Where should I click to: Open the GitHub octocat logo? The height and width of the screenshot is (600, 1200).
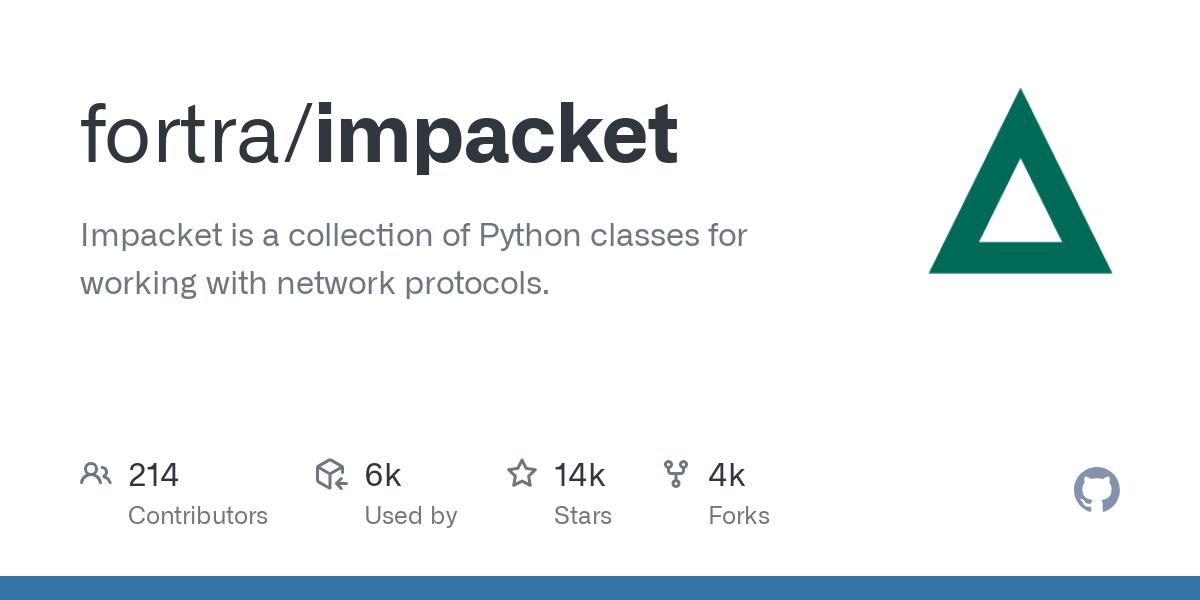coord(1096,490)
